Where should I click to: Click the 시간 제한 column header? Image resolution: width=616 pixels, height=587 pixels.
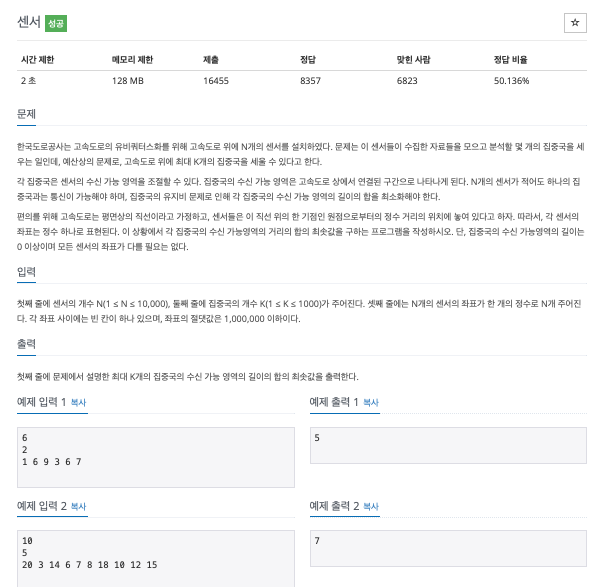(37, 60)
